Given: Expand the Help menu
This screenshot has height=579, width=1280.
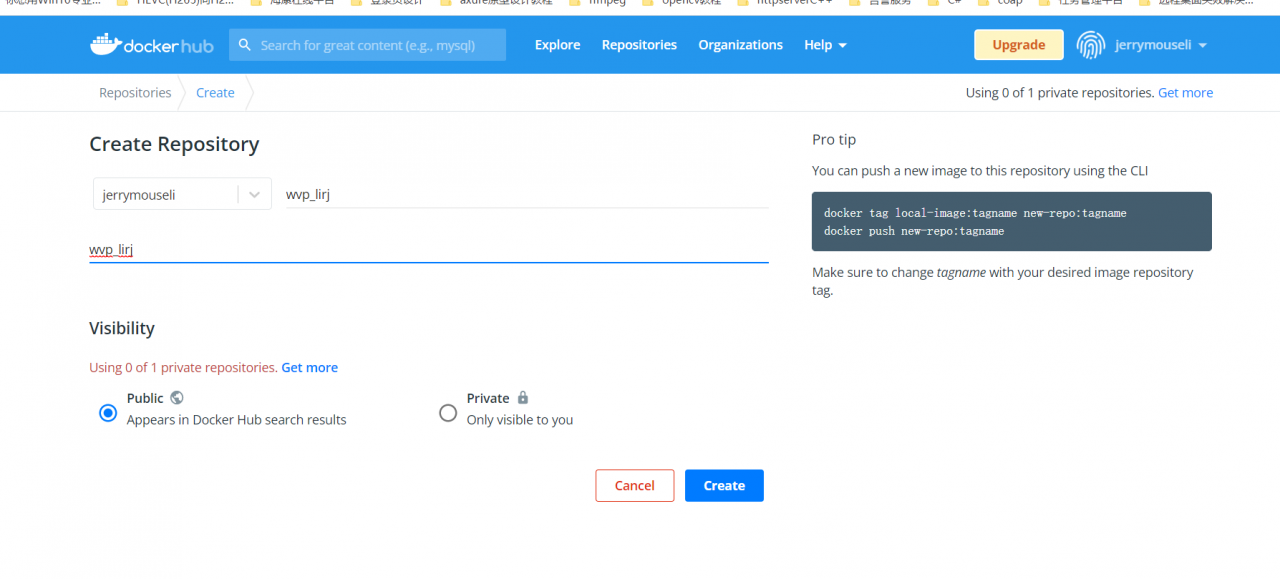Looking at the screenshot, I should [825, 45].
